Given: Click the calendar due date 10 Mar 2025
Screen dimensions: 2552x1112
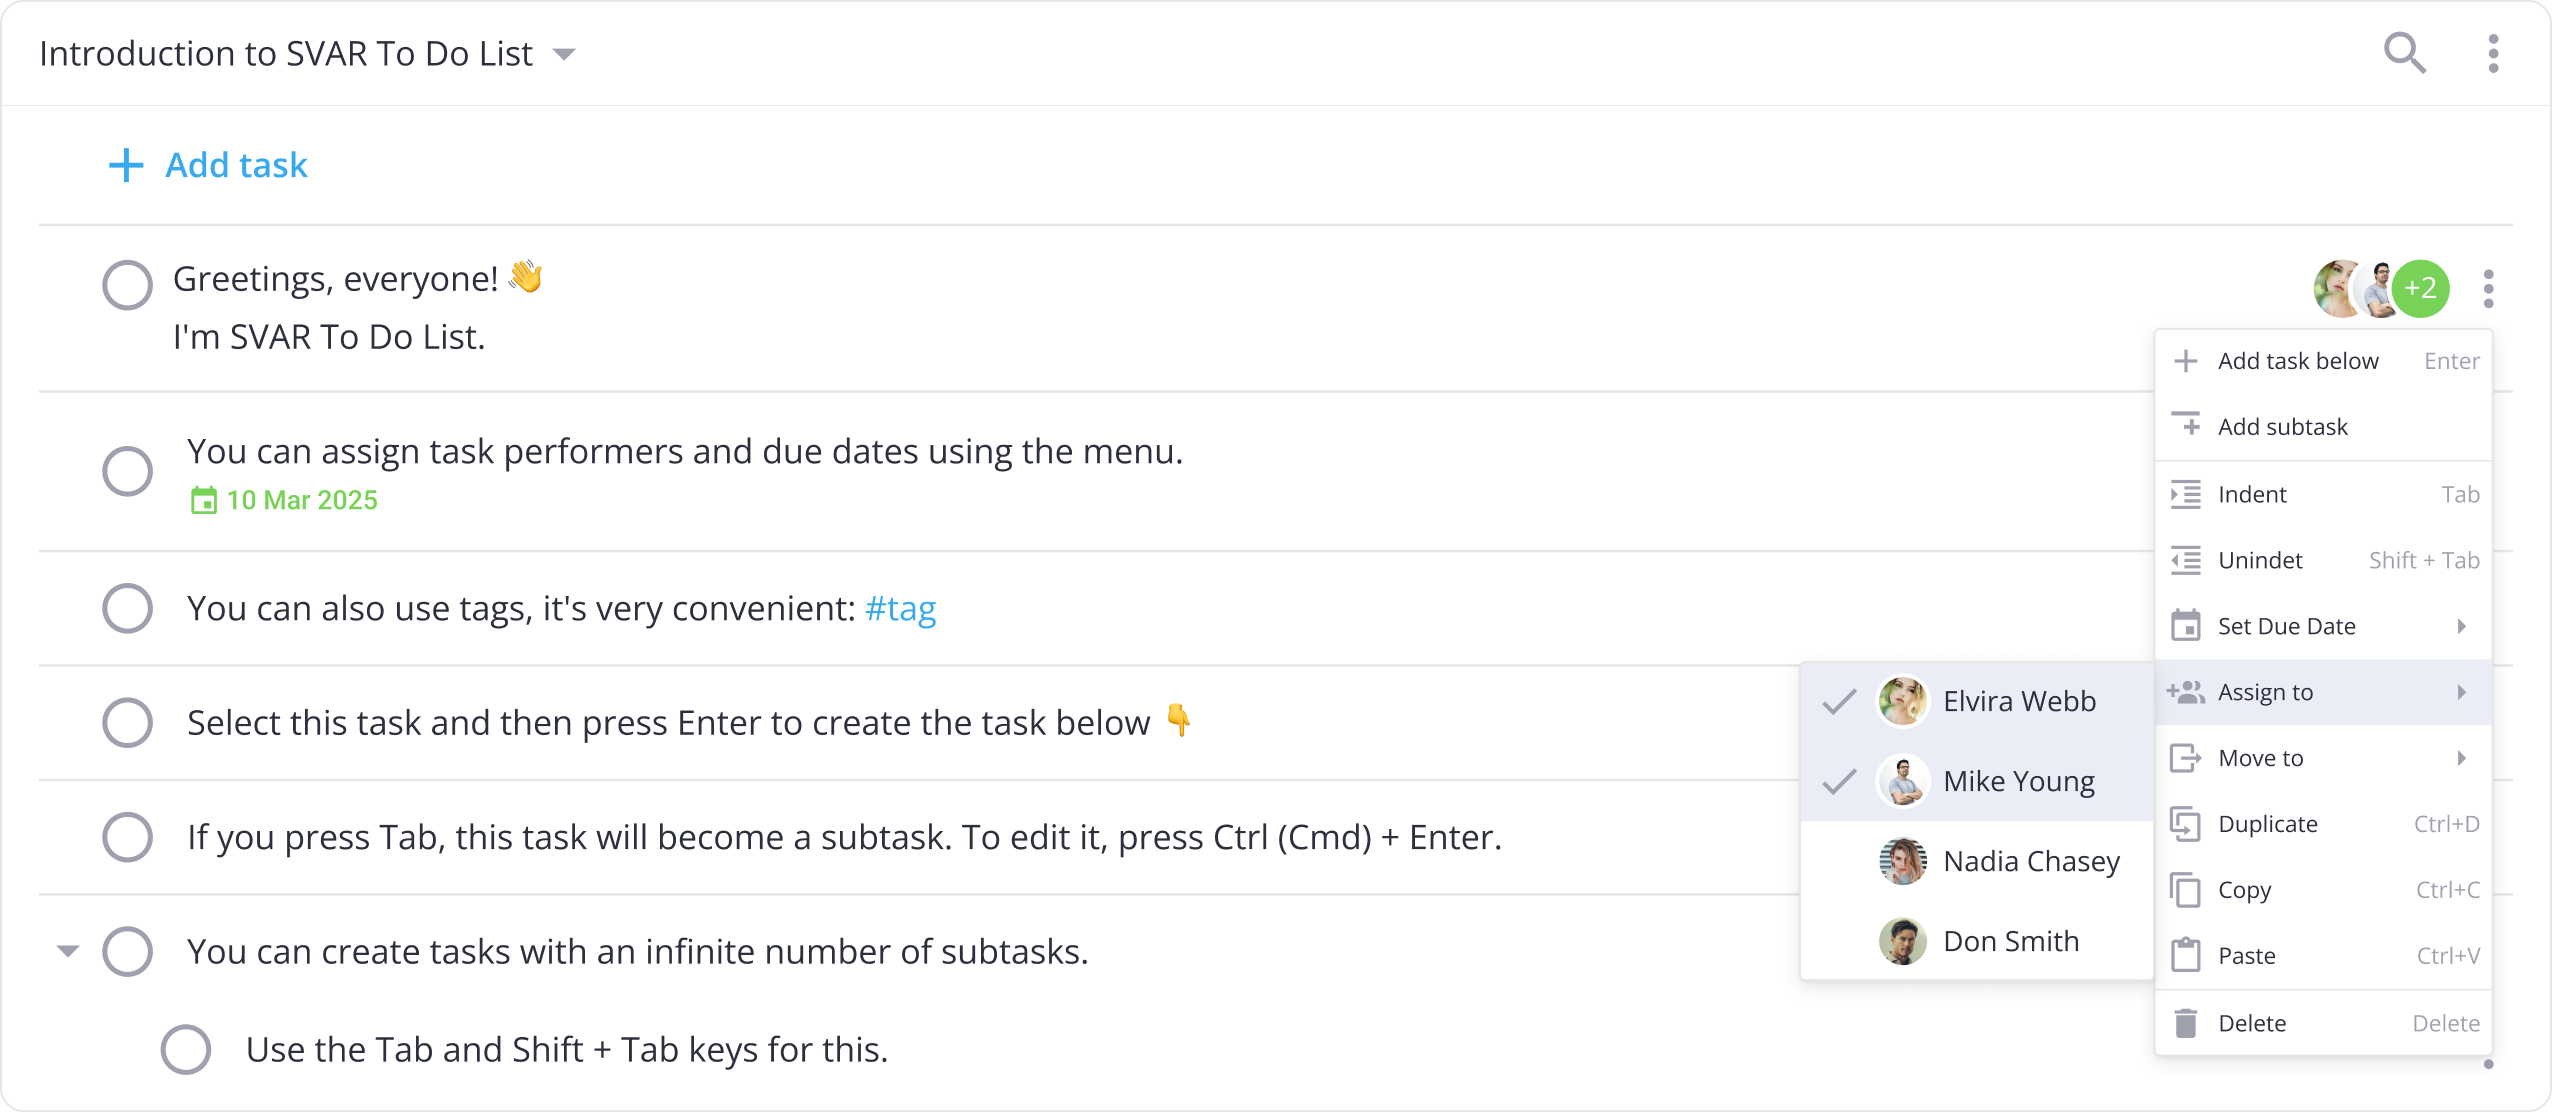Looking at the screenshot, I should tap(284, 500).
